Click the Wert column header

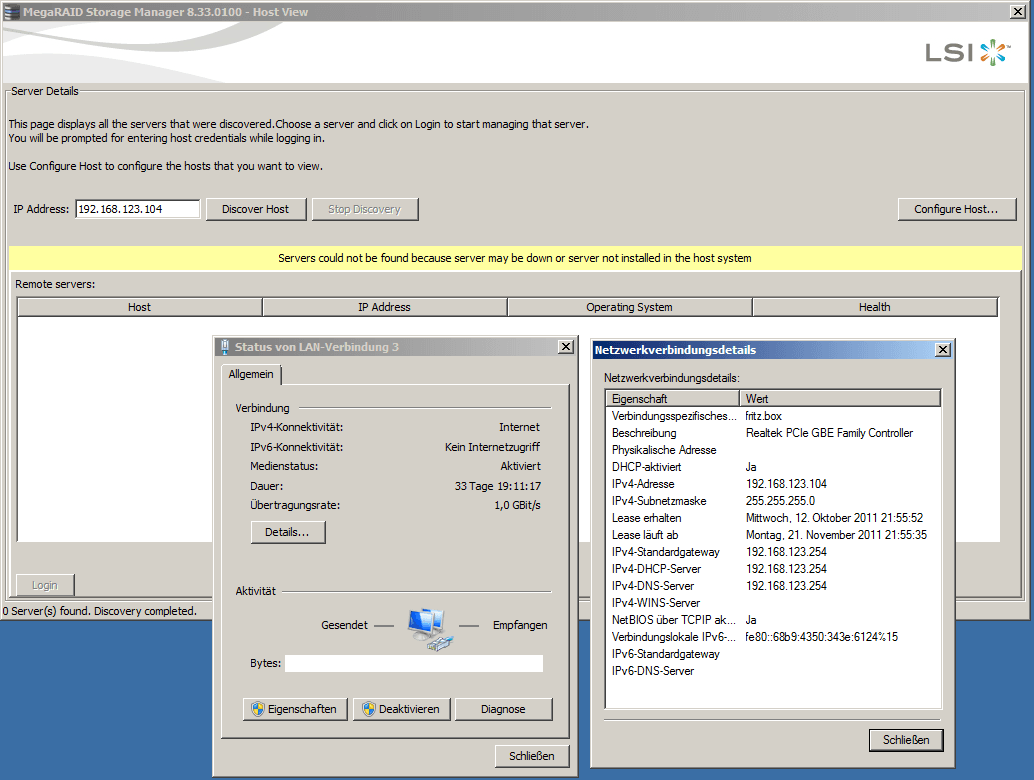click(x=839, y=399)
